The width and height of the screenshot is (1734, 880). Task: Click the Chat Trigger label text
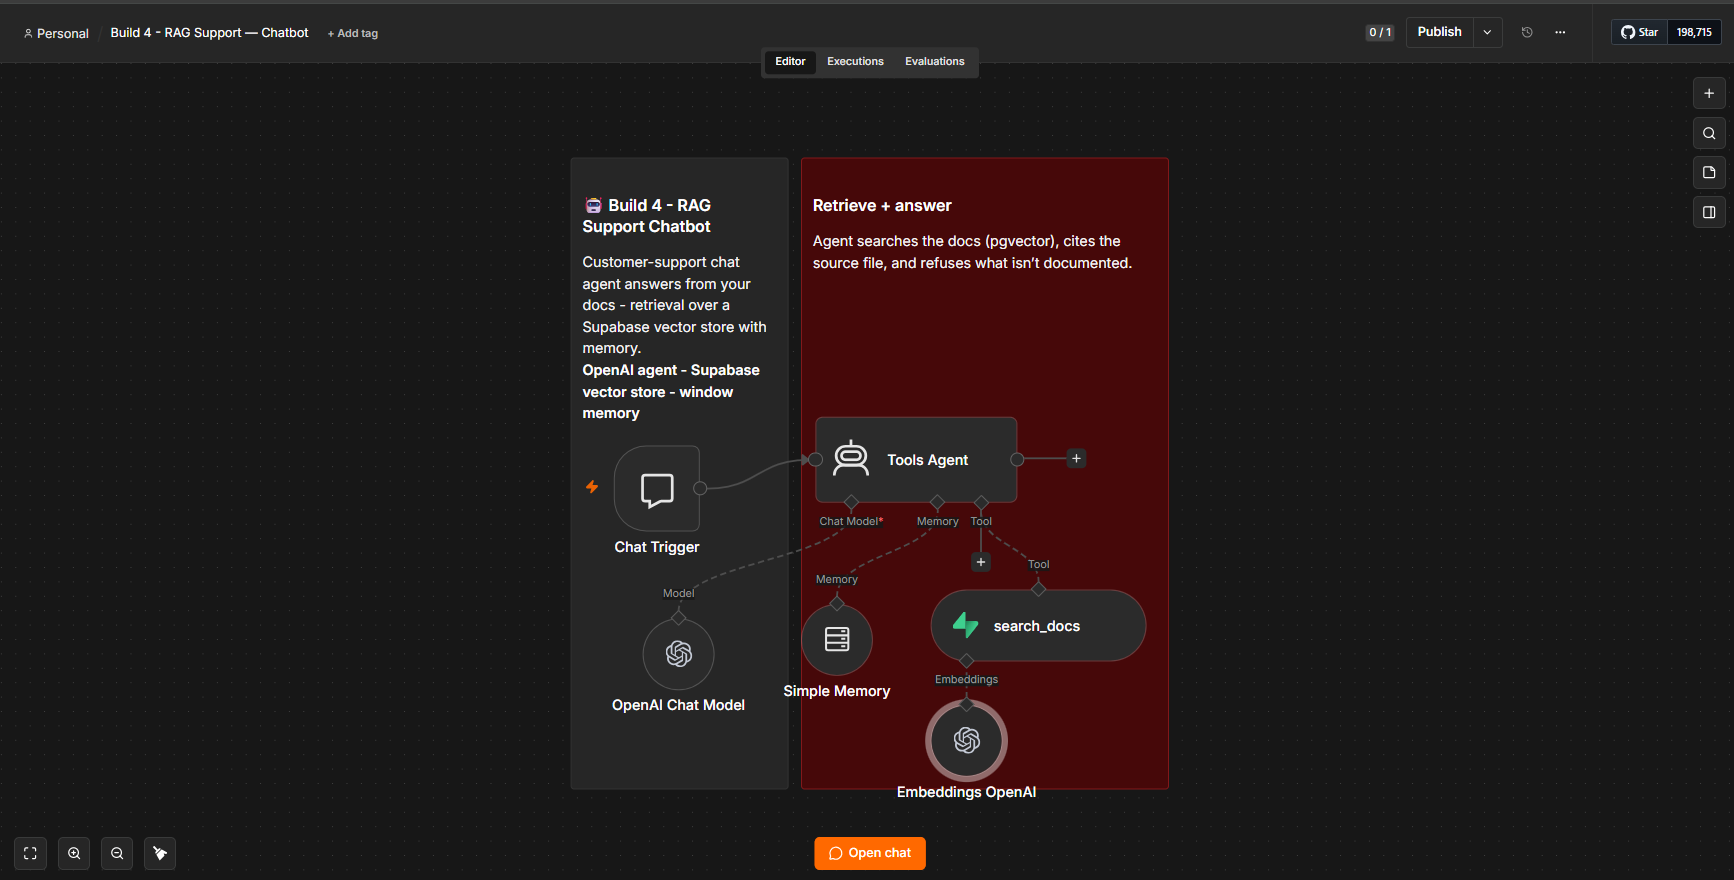click(657, 547)
